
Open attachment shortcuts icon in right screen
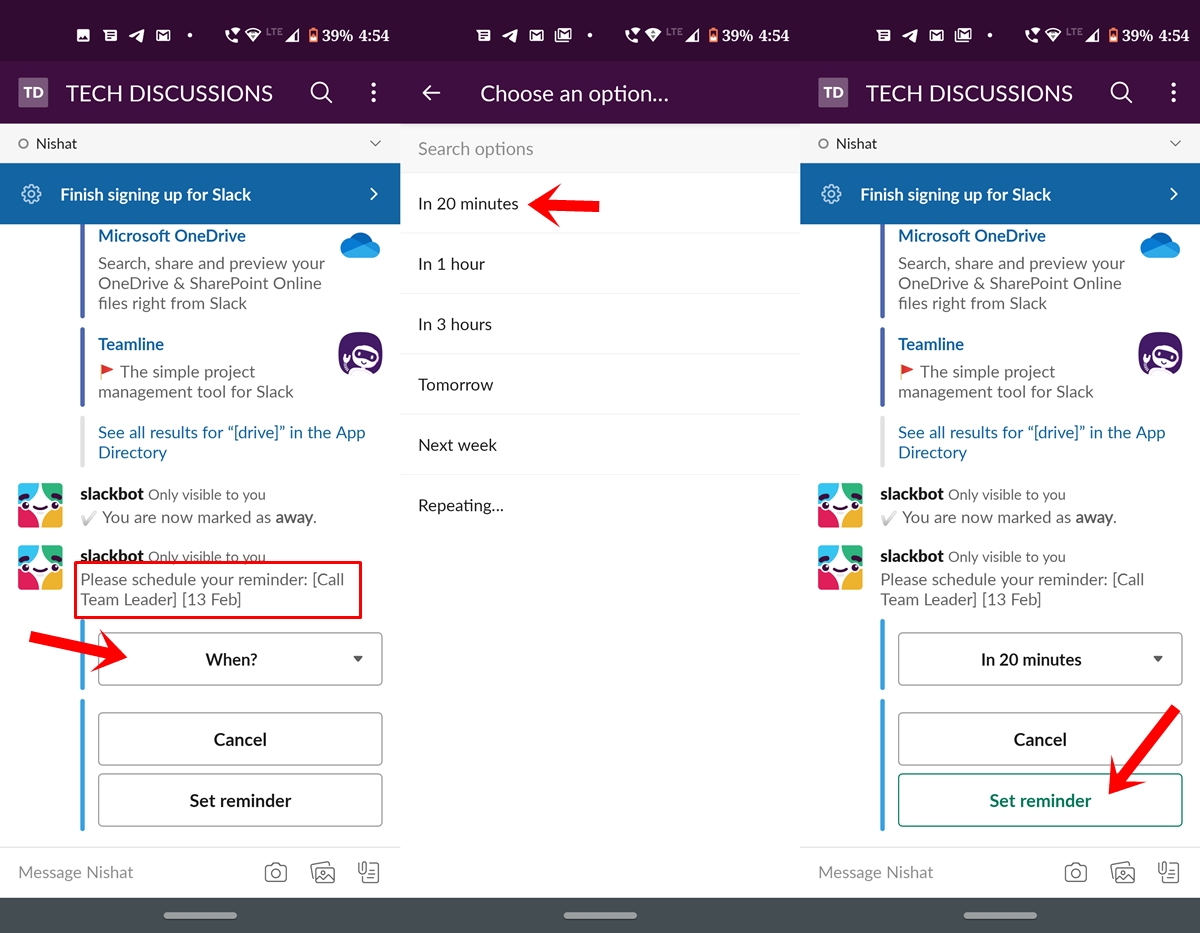pos(1169,872)
